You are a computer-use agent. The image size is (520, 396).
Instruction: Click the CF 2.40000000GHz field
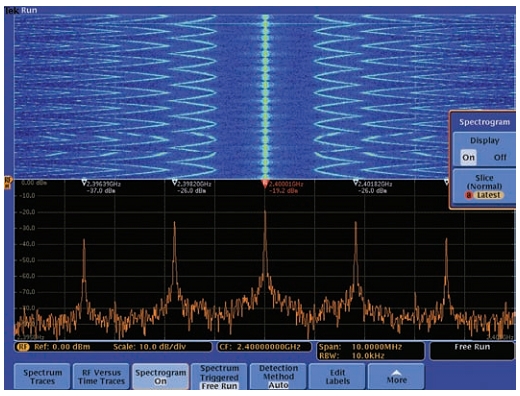tap(264, 347)
